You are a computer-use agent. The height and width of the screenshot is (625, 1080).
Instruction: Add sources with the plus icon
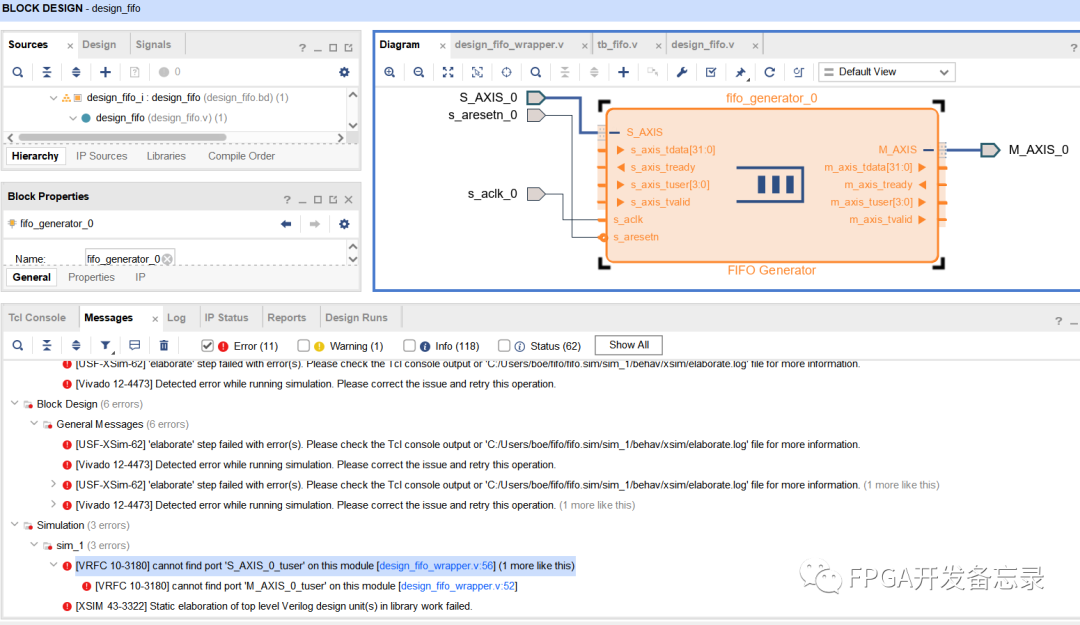105,72
